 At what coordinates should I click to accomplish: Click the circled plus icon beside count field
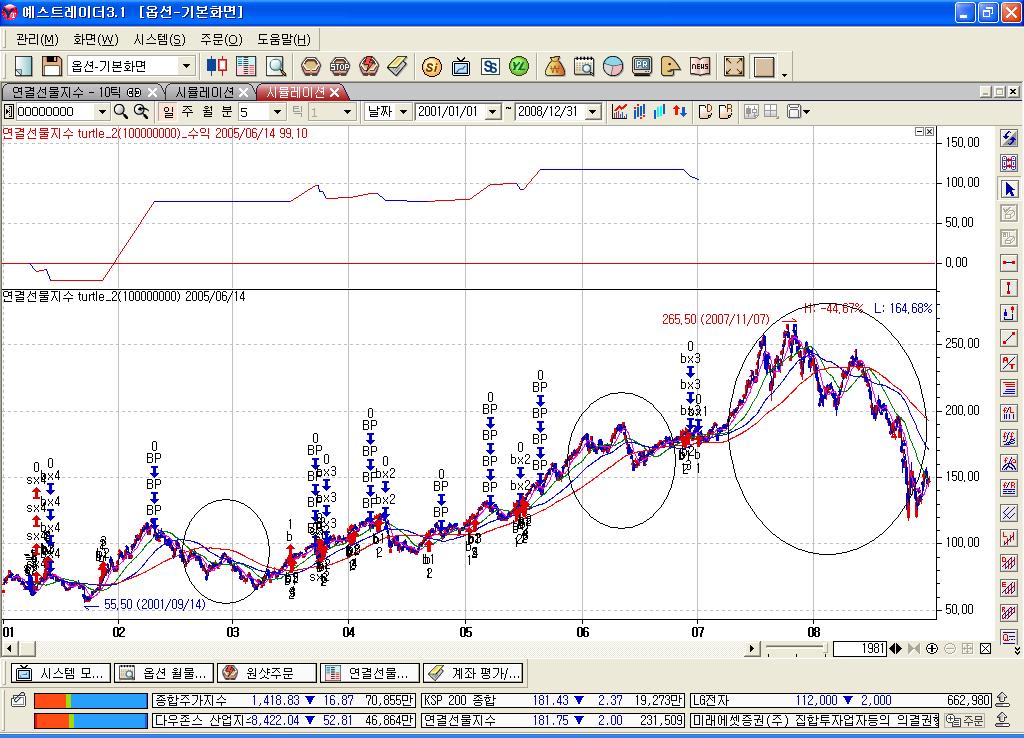[x=932, y=649]
